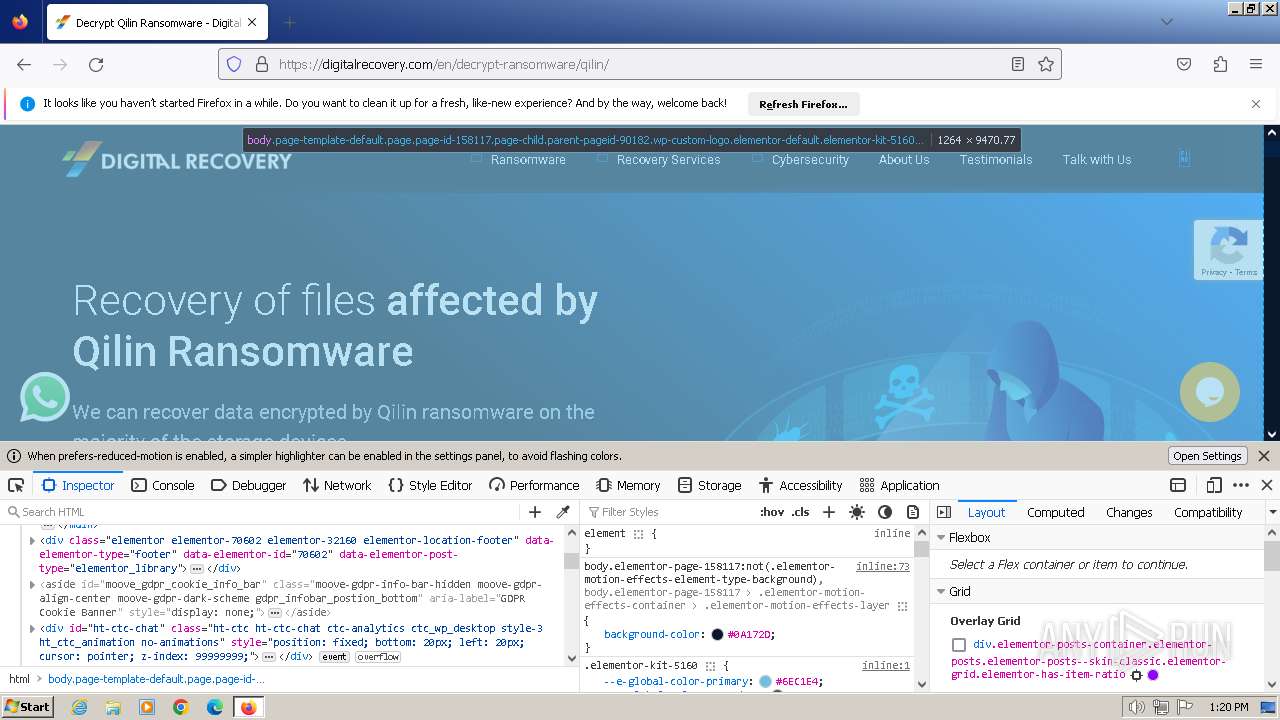Open a new browser tab
1280x720 pixels.
click(289, 22)
